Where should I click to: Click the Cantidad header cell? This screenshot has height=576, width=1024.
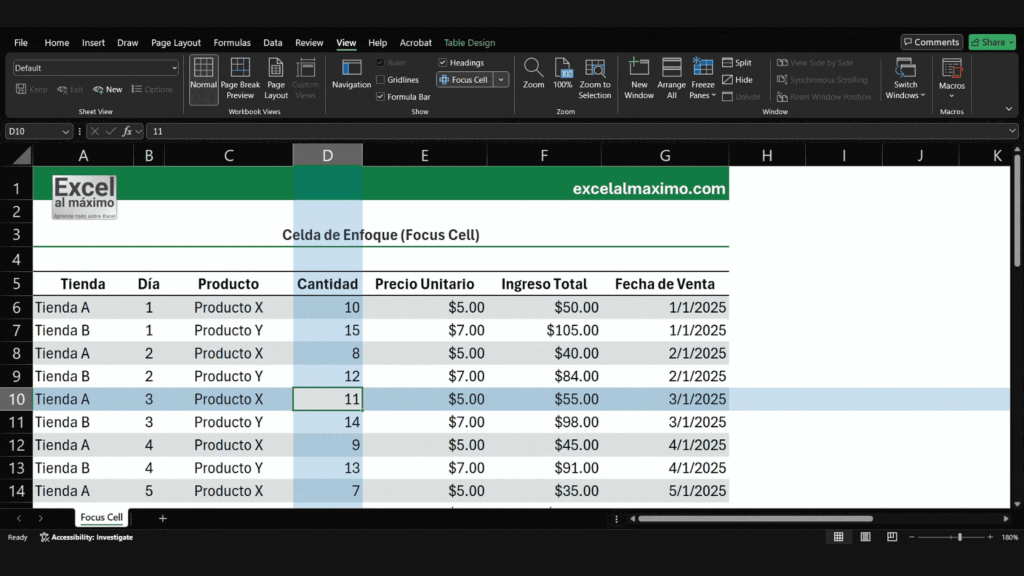(327, 284)
